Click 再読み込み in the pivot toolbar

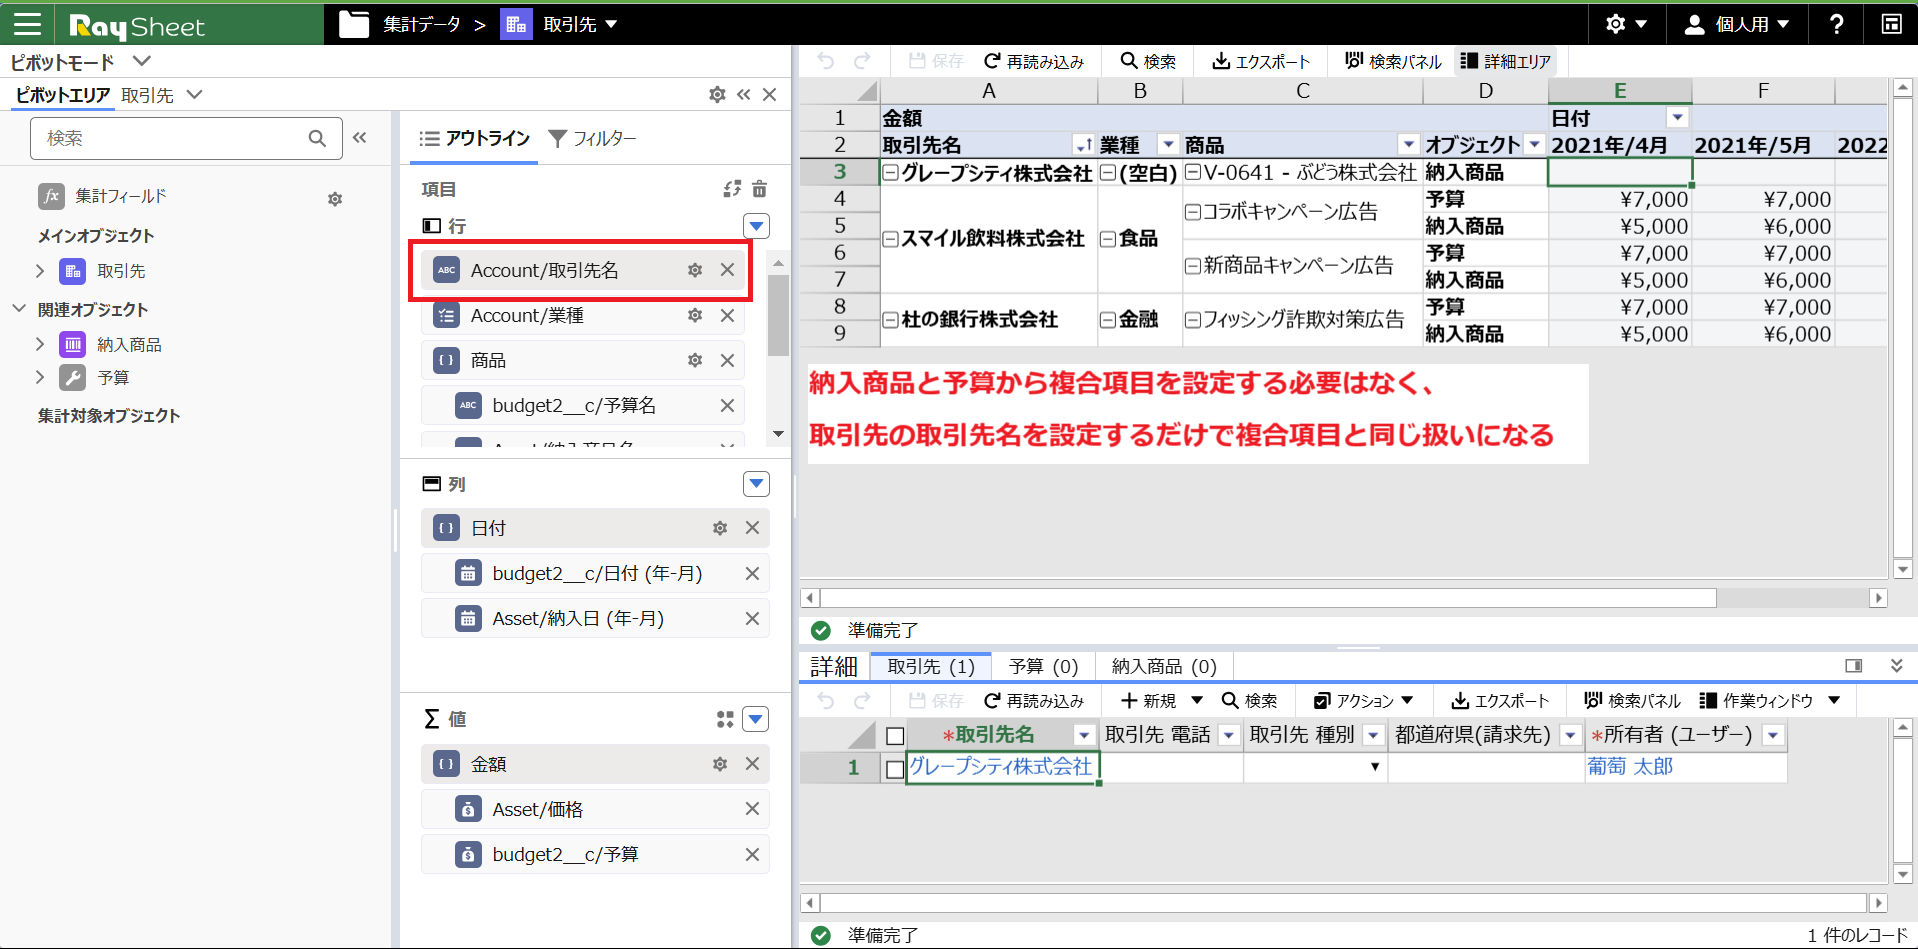pos(1034,62)
